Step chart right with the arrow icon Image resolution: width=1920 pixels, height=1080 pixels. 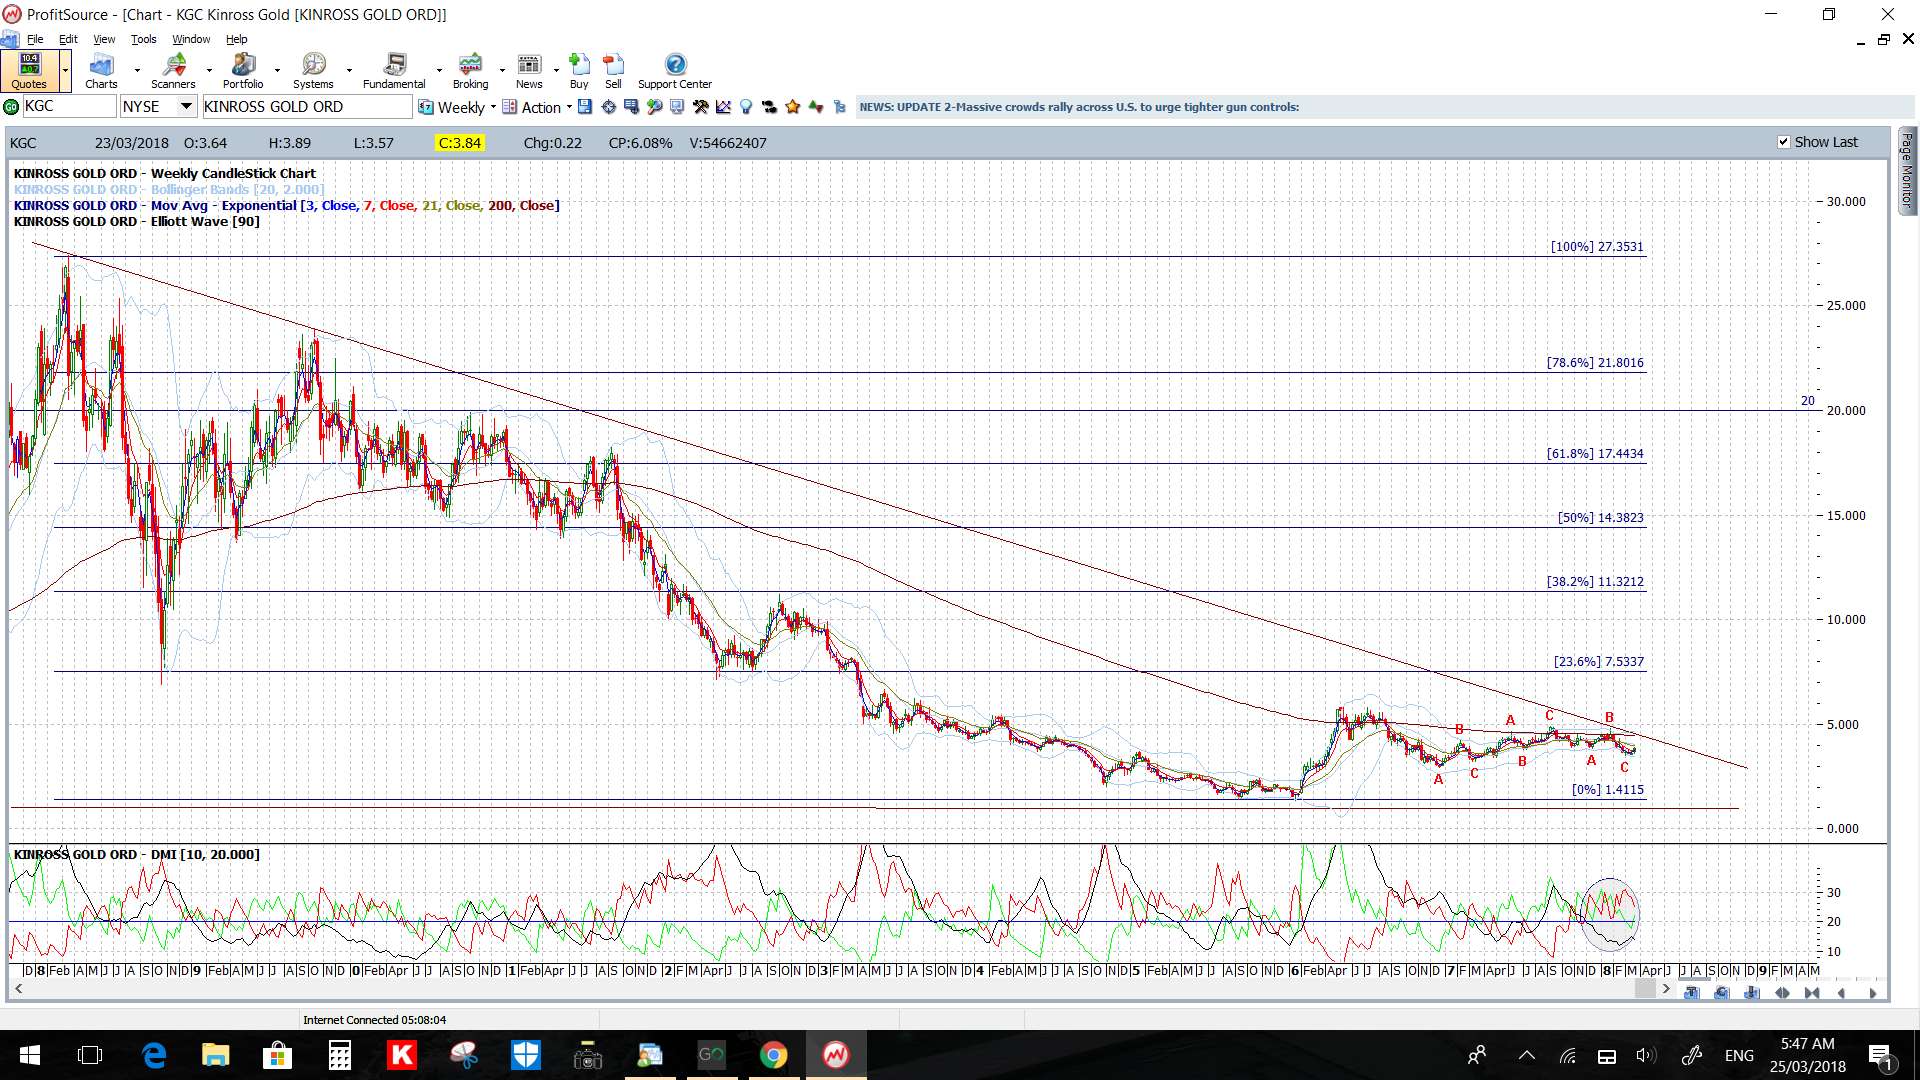[x=1873, y=993]
